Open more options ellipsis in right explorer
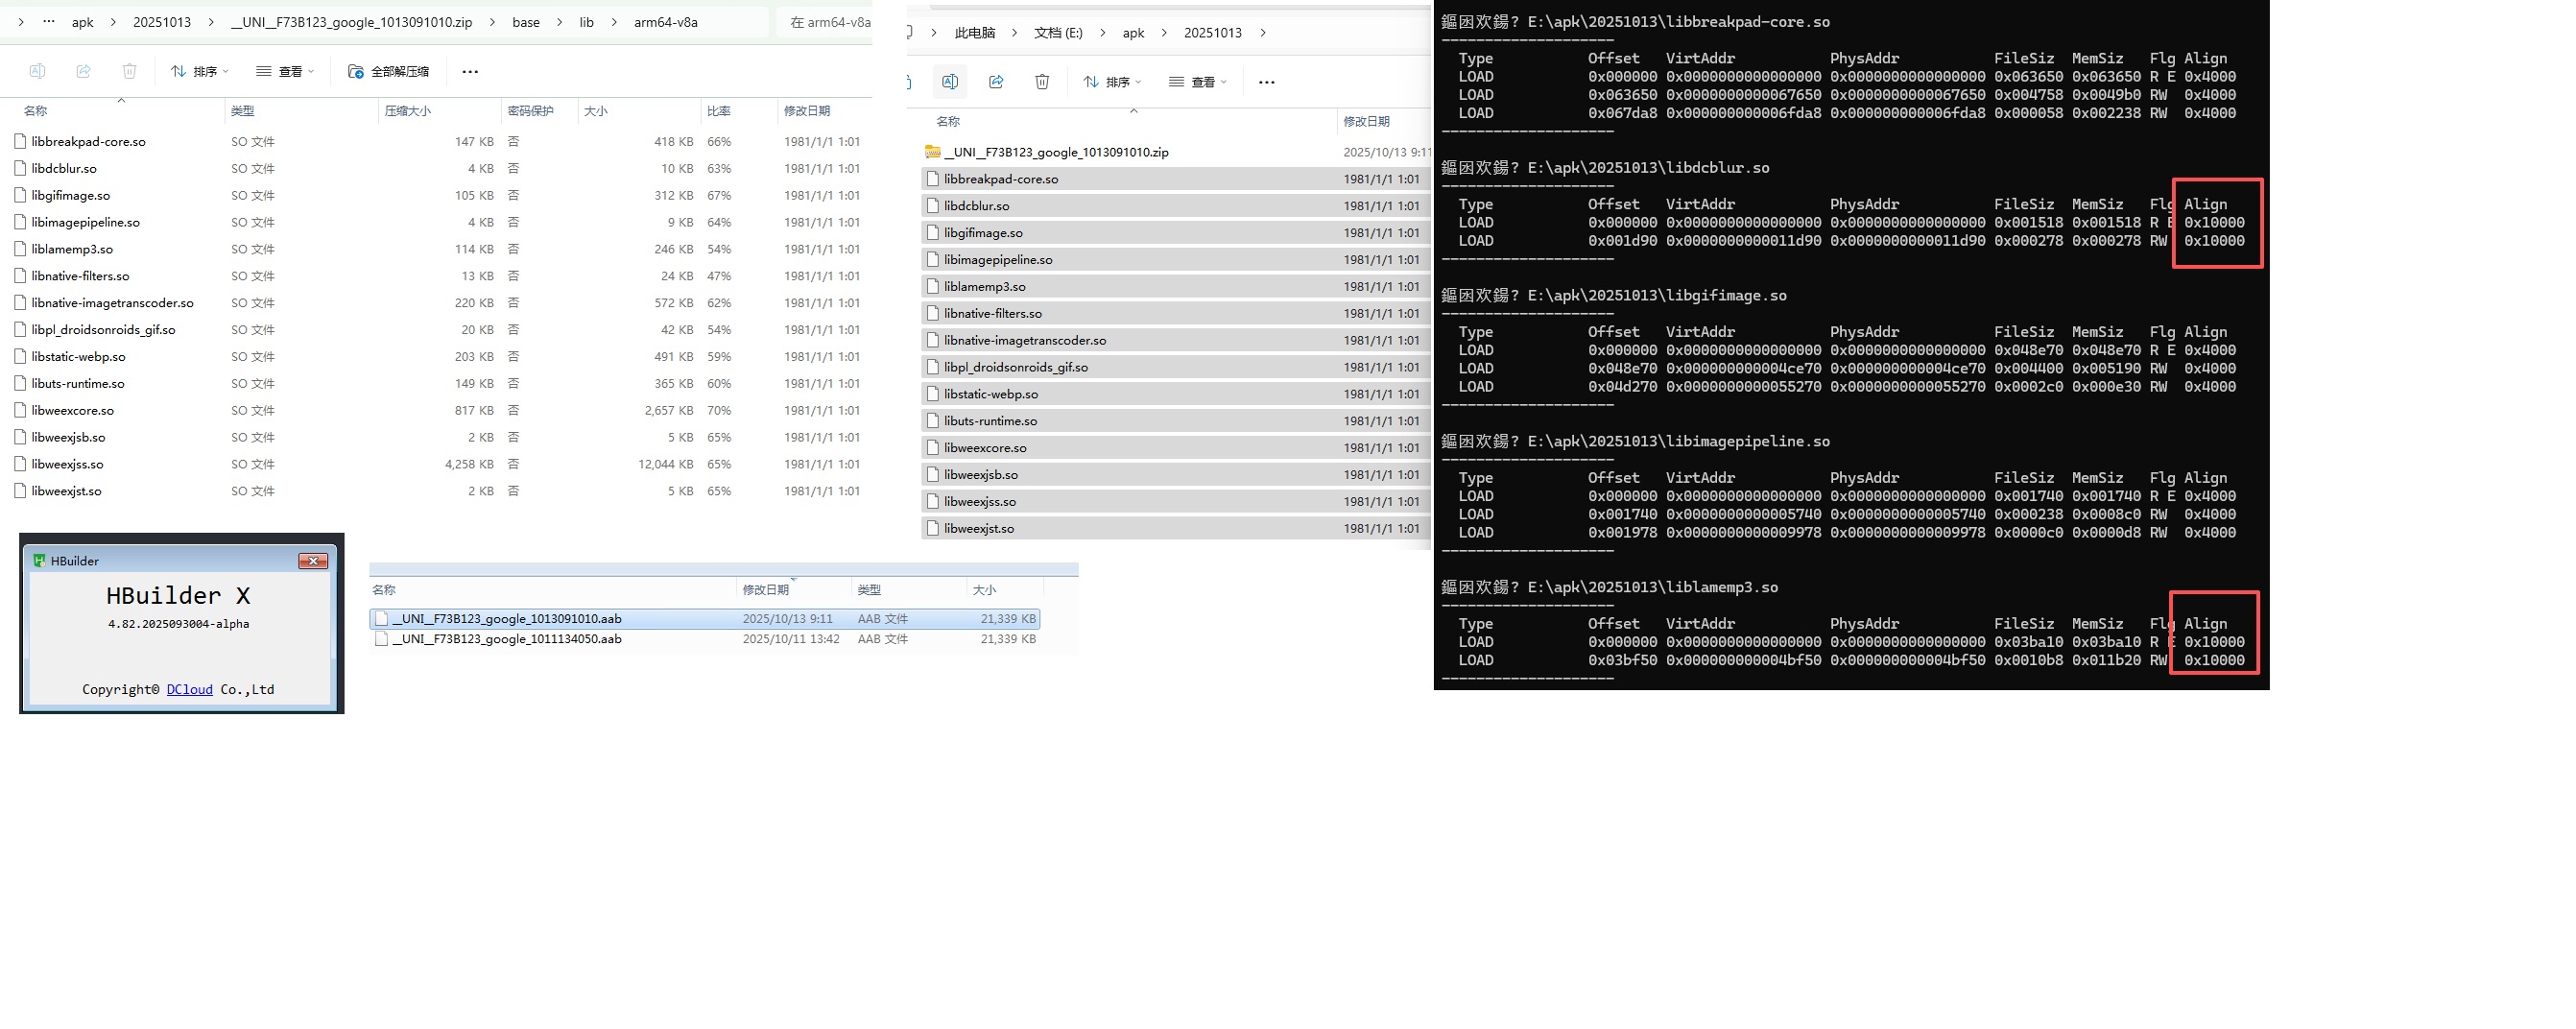The width and height of the screenshot is (2576, 1029). coord(1266,82)
